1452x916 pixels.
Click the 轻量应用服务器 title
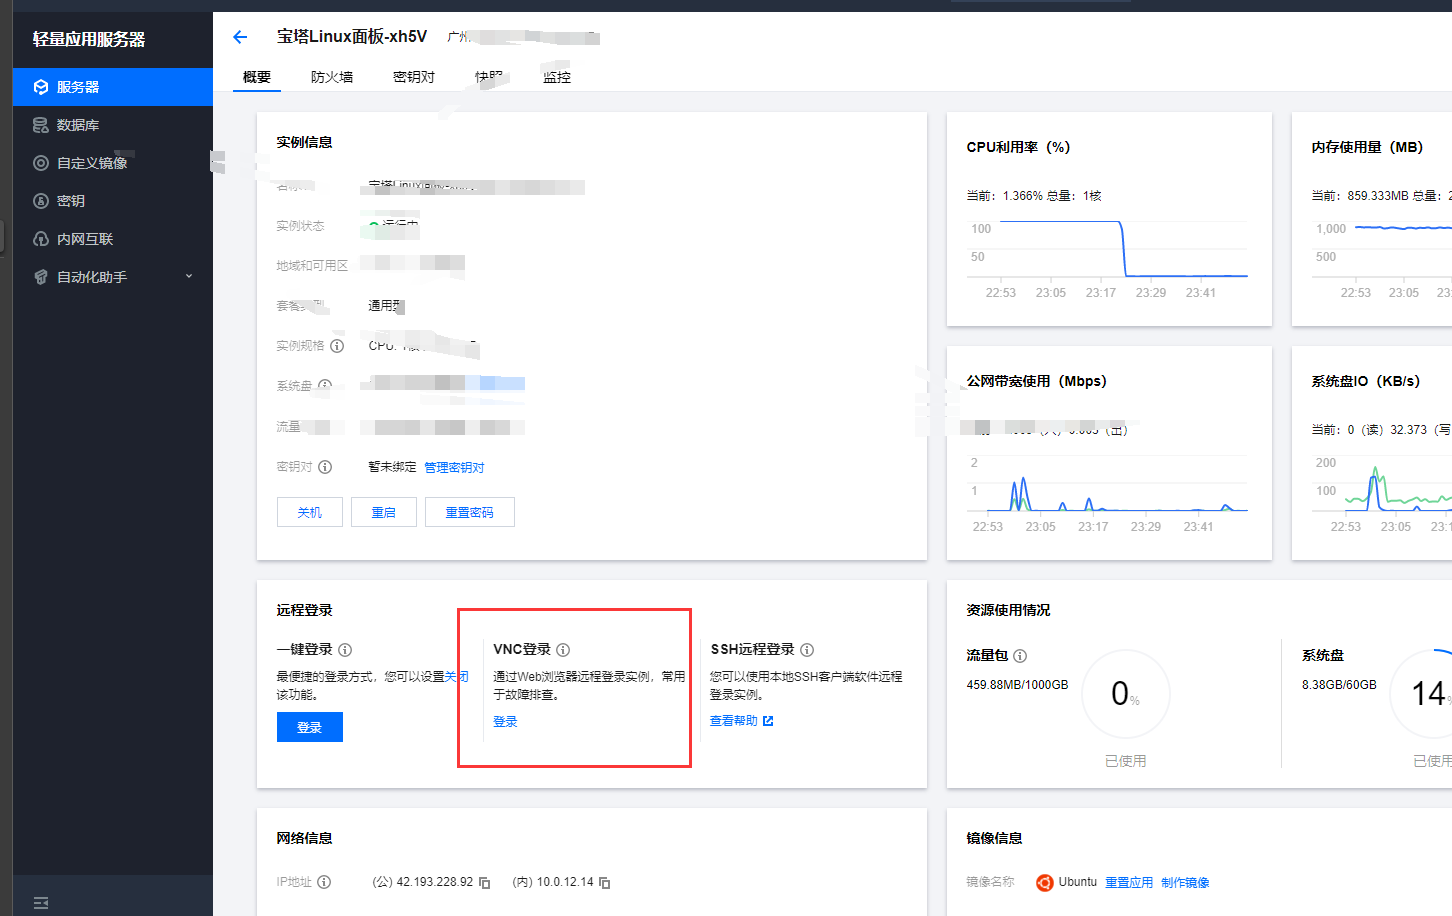pyautogui.click(x=89, y=39)
